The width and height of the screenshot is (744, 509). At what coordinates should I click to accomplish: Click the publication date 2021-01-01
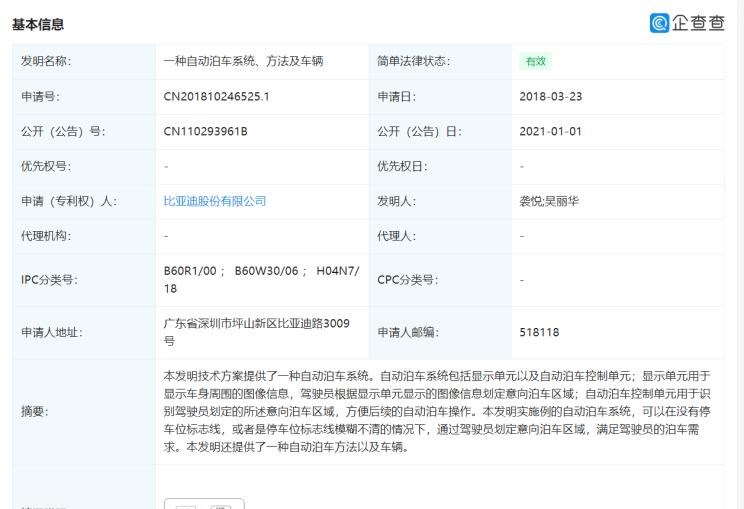pos(550,131)
